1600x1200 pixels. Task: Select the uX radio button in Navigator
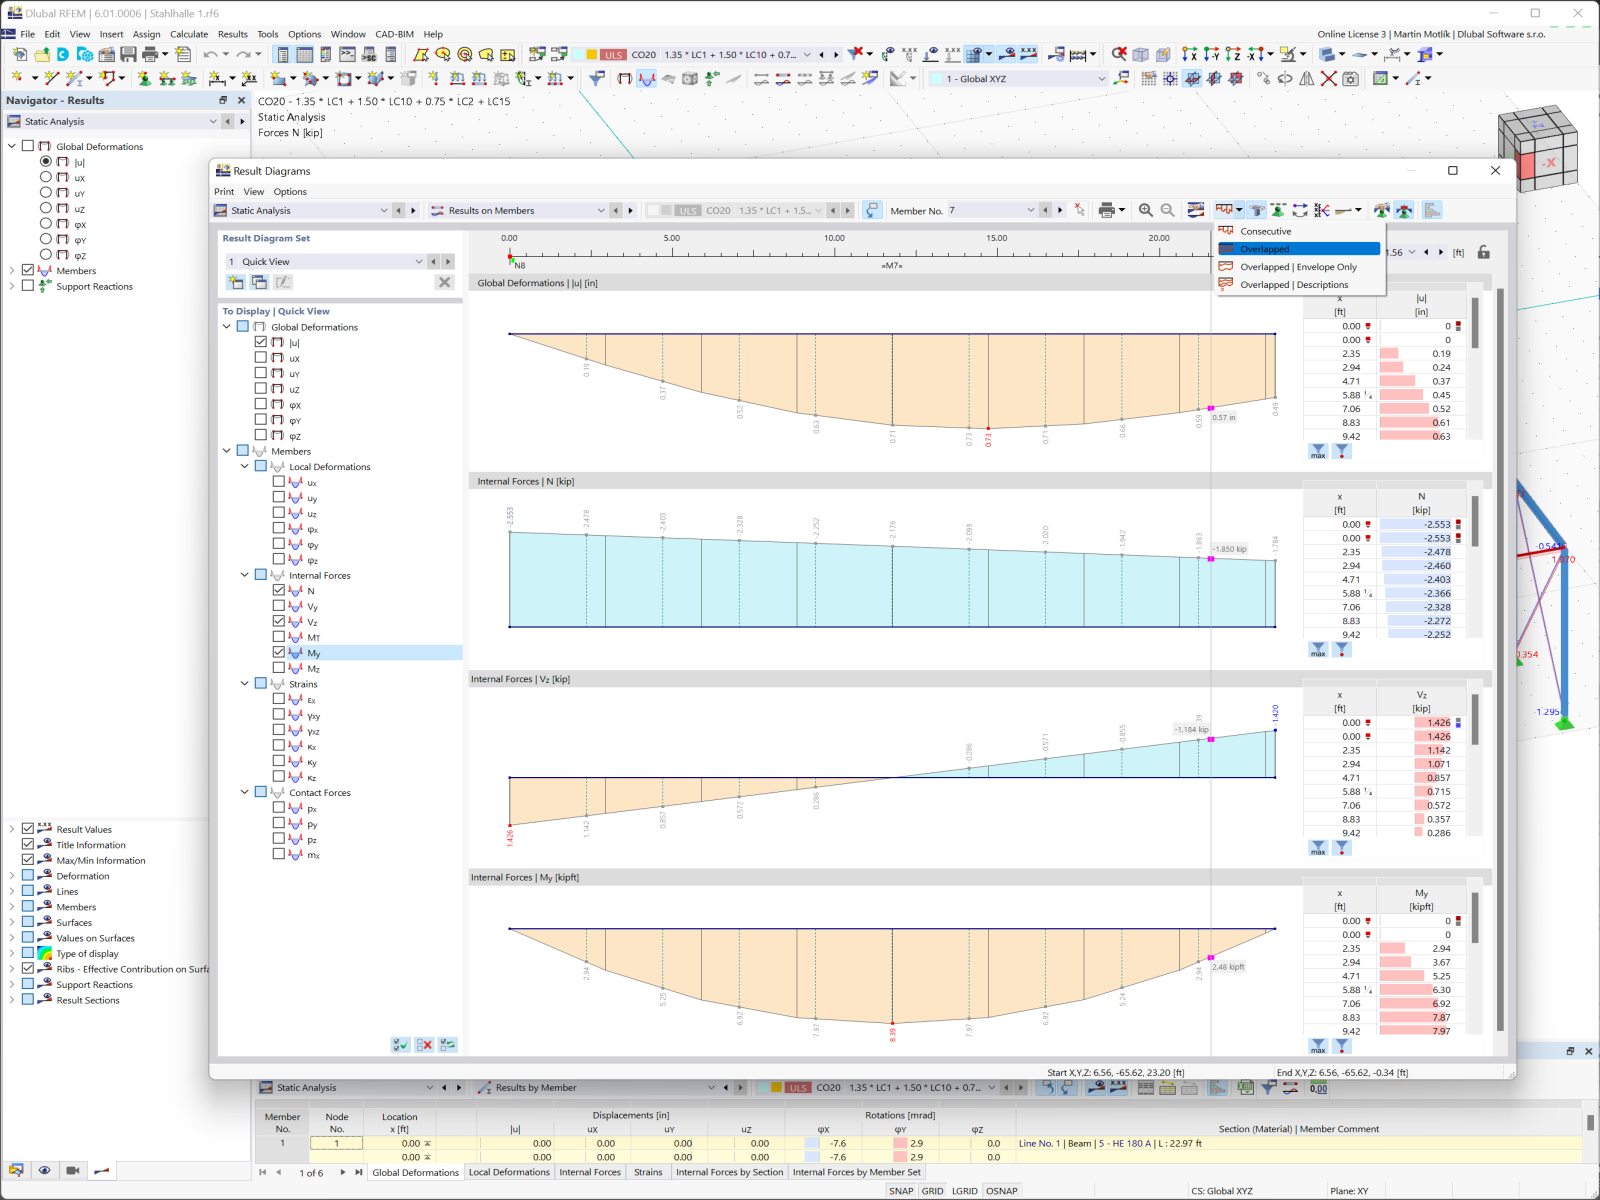tap(46, 177)
